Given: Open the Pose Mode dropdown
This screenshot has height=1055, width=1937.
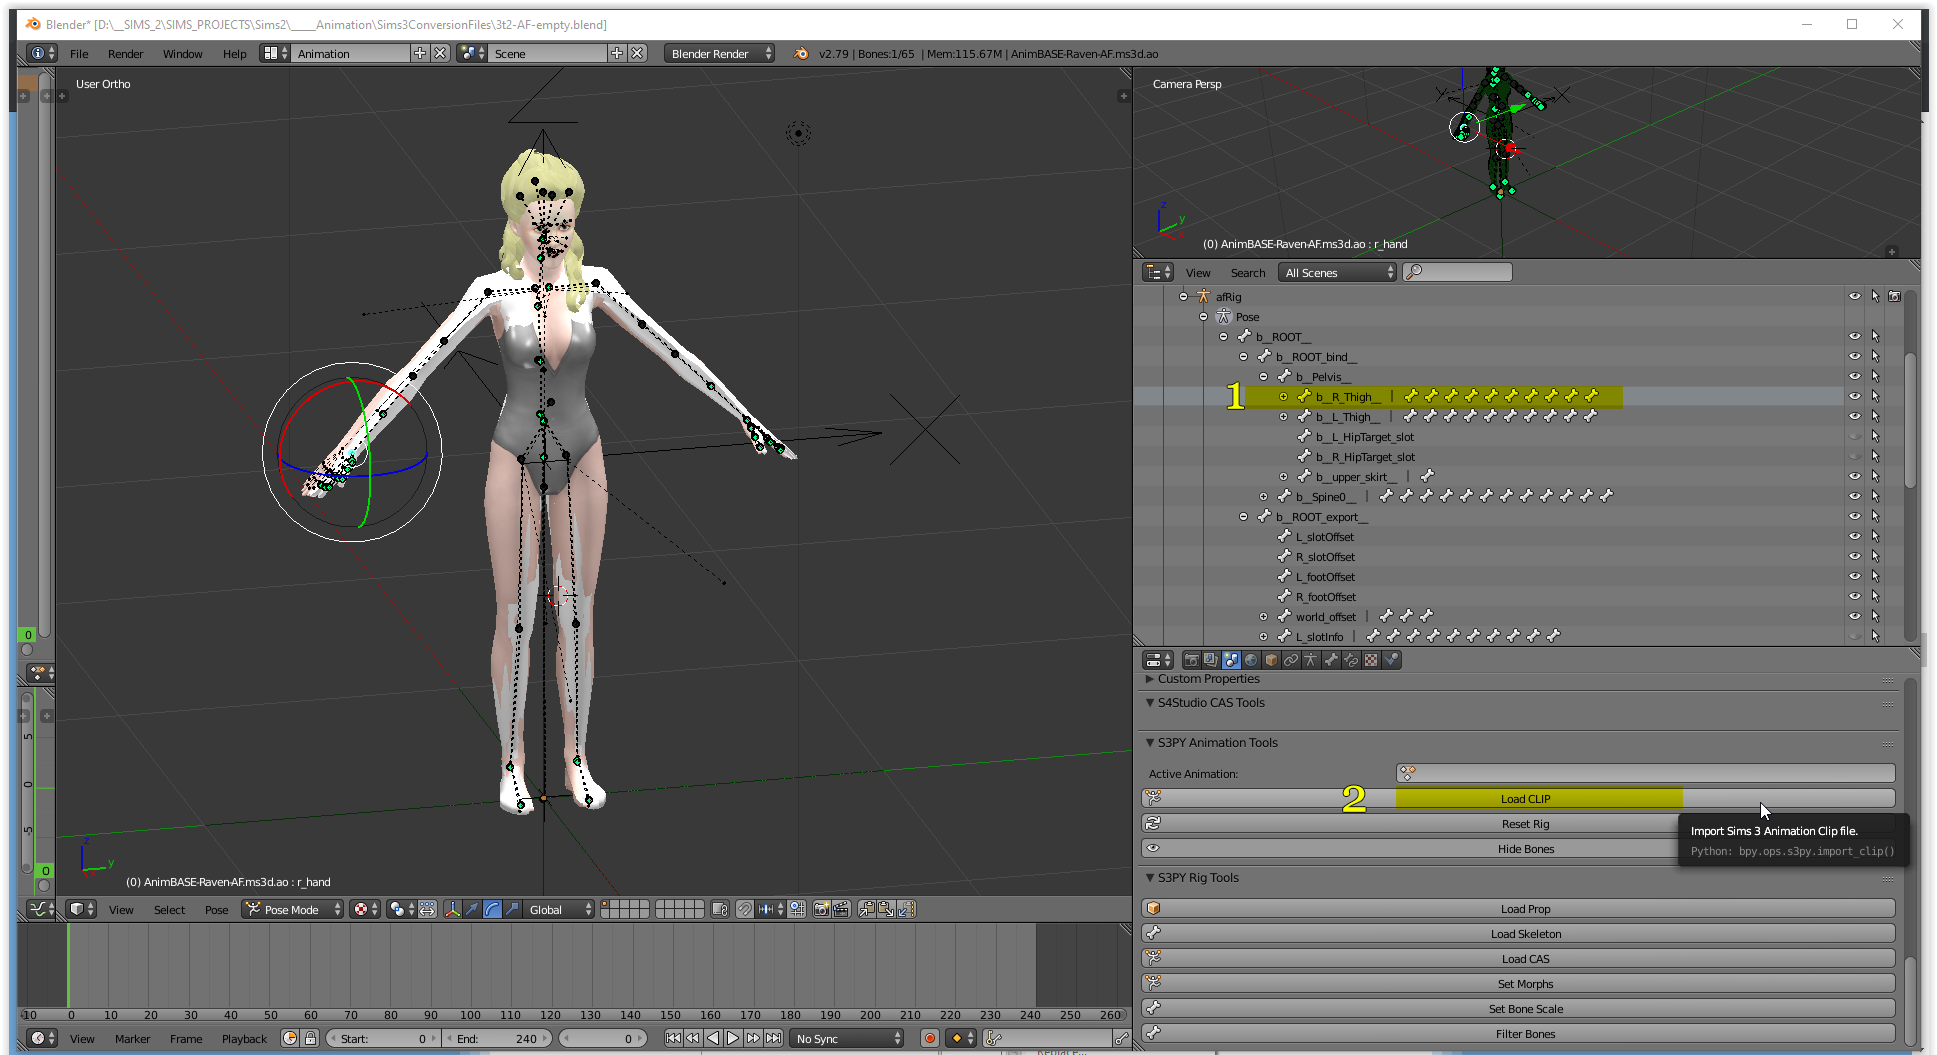Looking at the screenshot, I should pos(292,909).
